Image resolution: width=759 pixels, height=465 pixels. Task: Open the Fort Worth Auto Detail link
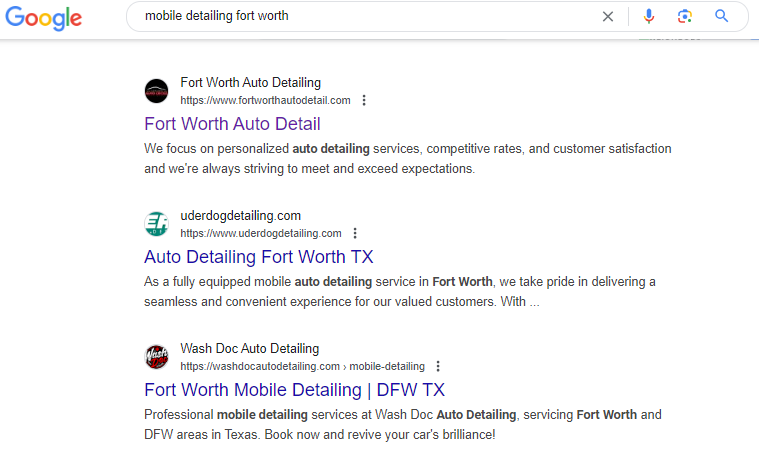coord(232,124)
